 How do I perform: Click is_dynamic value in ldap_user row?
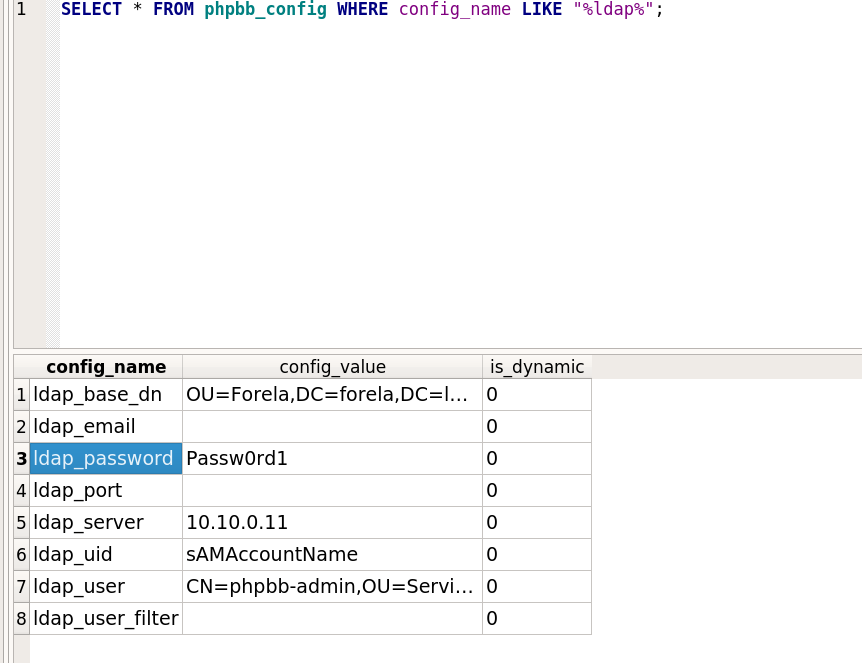pyautogui.click(x=537, y=586)
